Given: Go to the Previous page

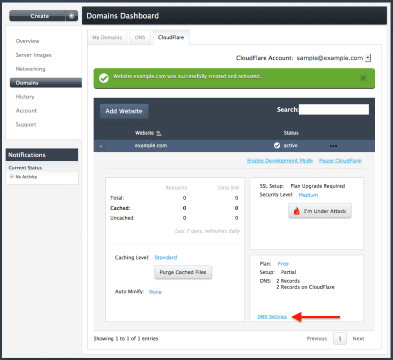Looking at the screenshot, I should pos(317,339).
